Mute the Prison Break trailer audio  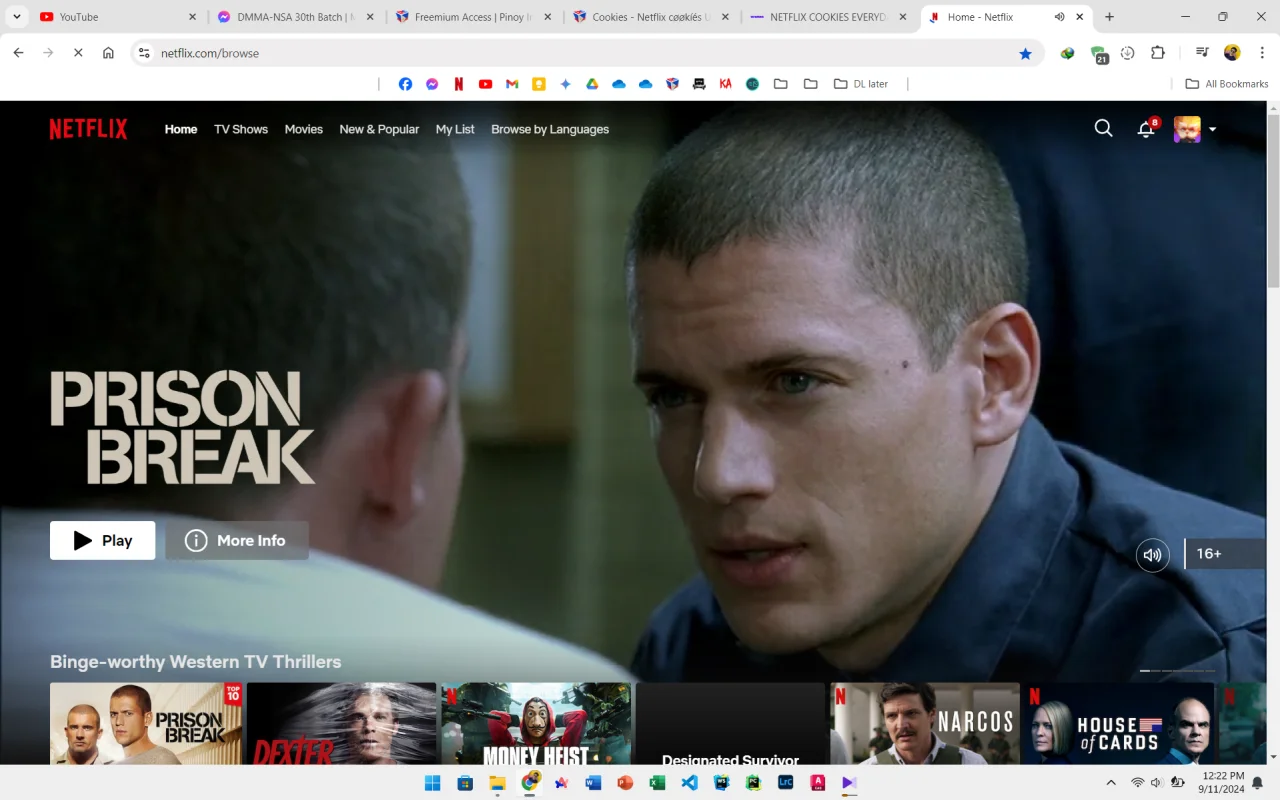1153,555
